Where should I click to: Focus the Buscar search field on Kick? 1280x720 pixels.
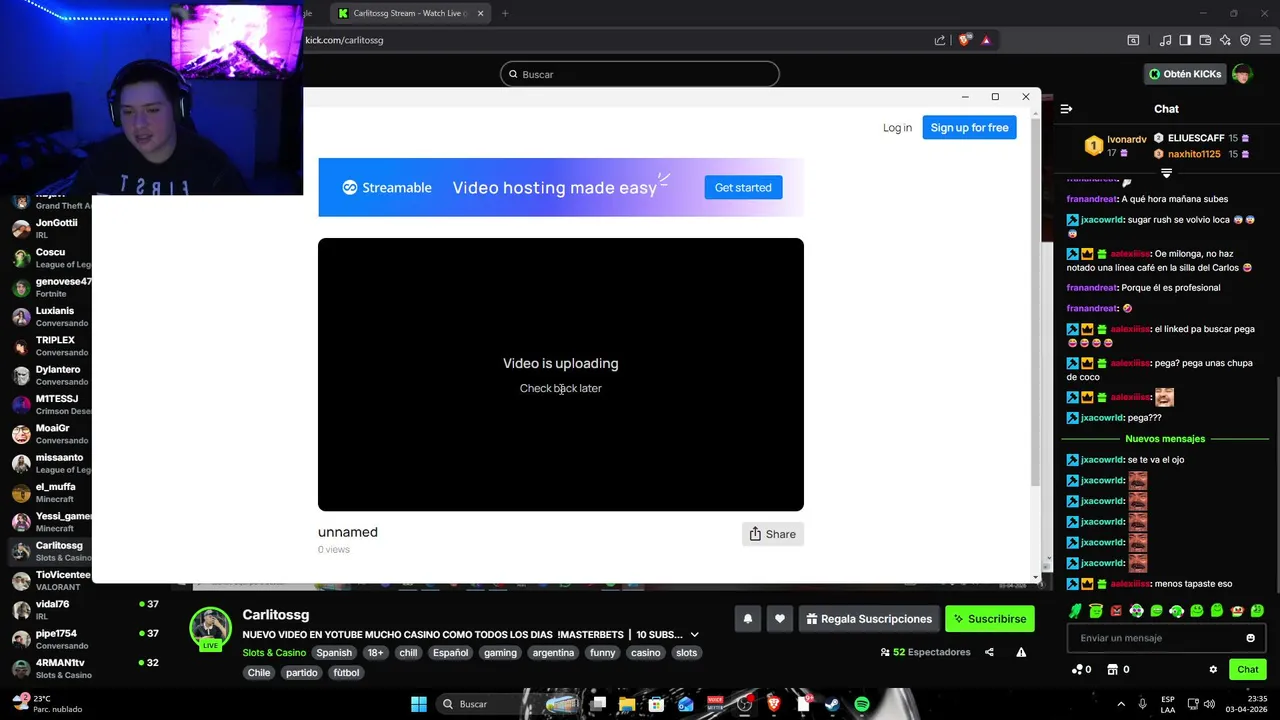(x=640, y=74)
